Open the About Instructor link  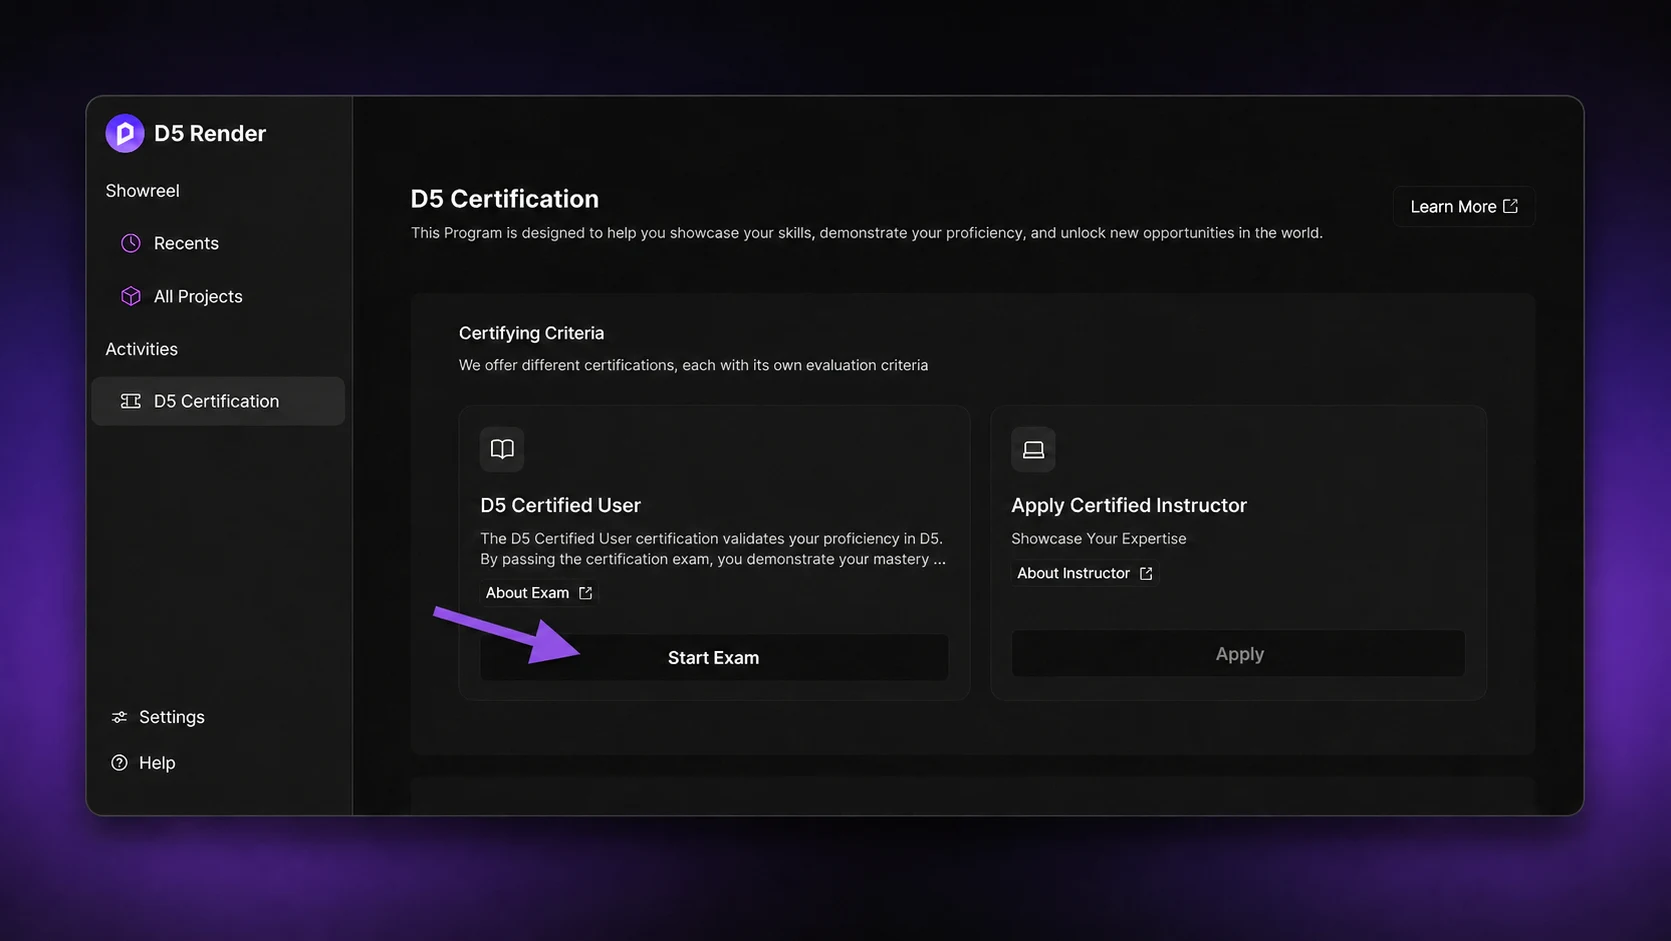(1085, 573)
